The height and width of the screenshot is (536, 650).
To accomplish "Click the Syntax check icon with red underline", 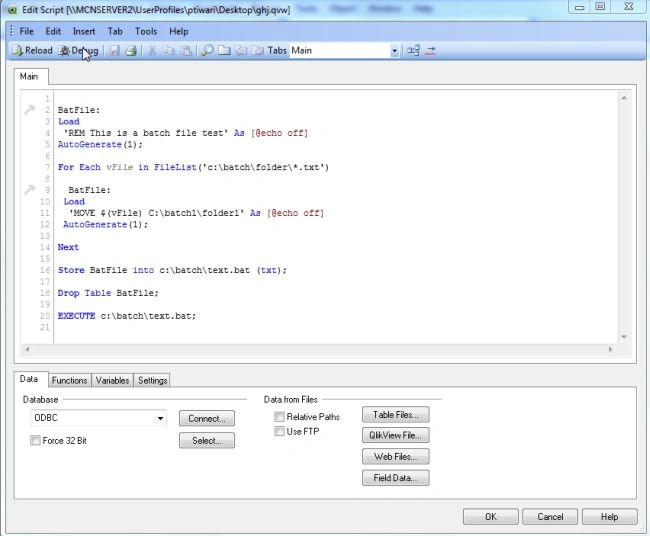I will (x=430, y=51).
